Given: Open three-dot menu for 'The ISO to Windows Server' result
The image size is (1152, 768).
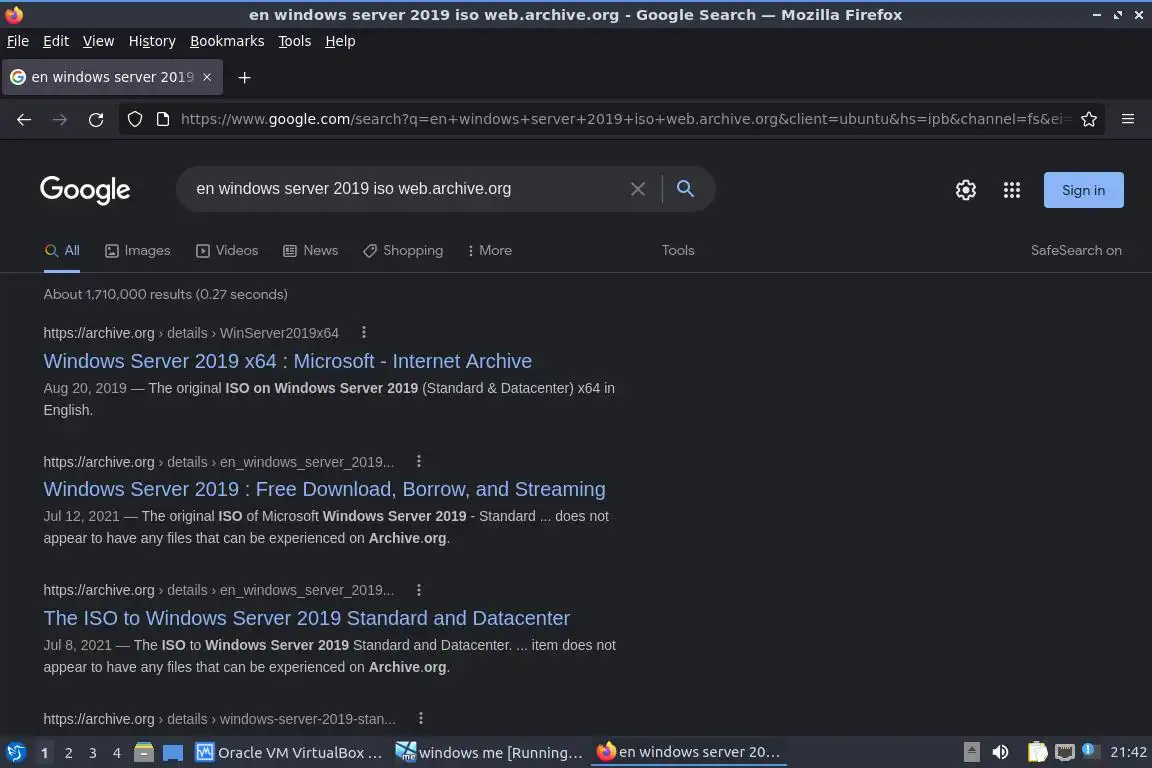Looking at the screenshot, I should click(x=419, y=589).
